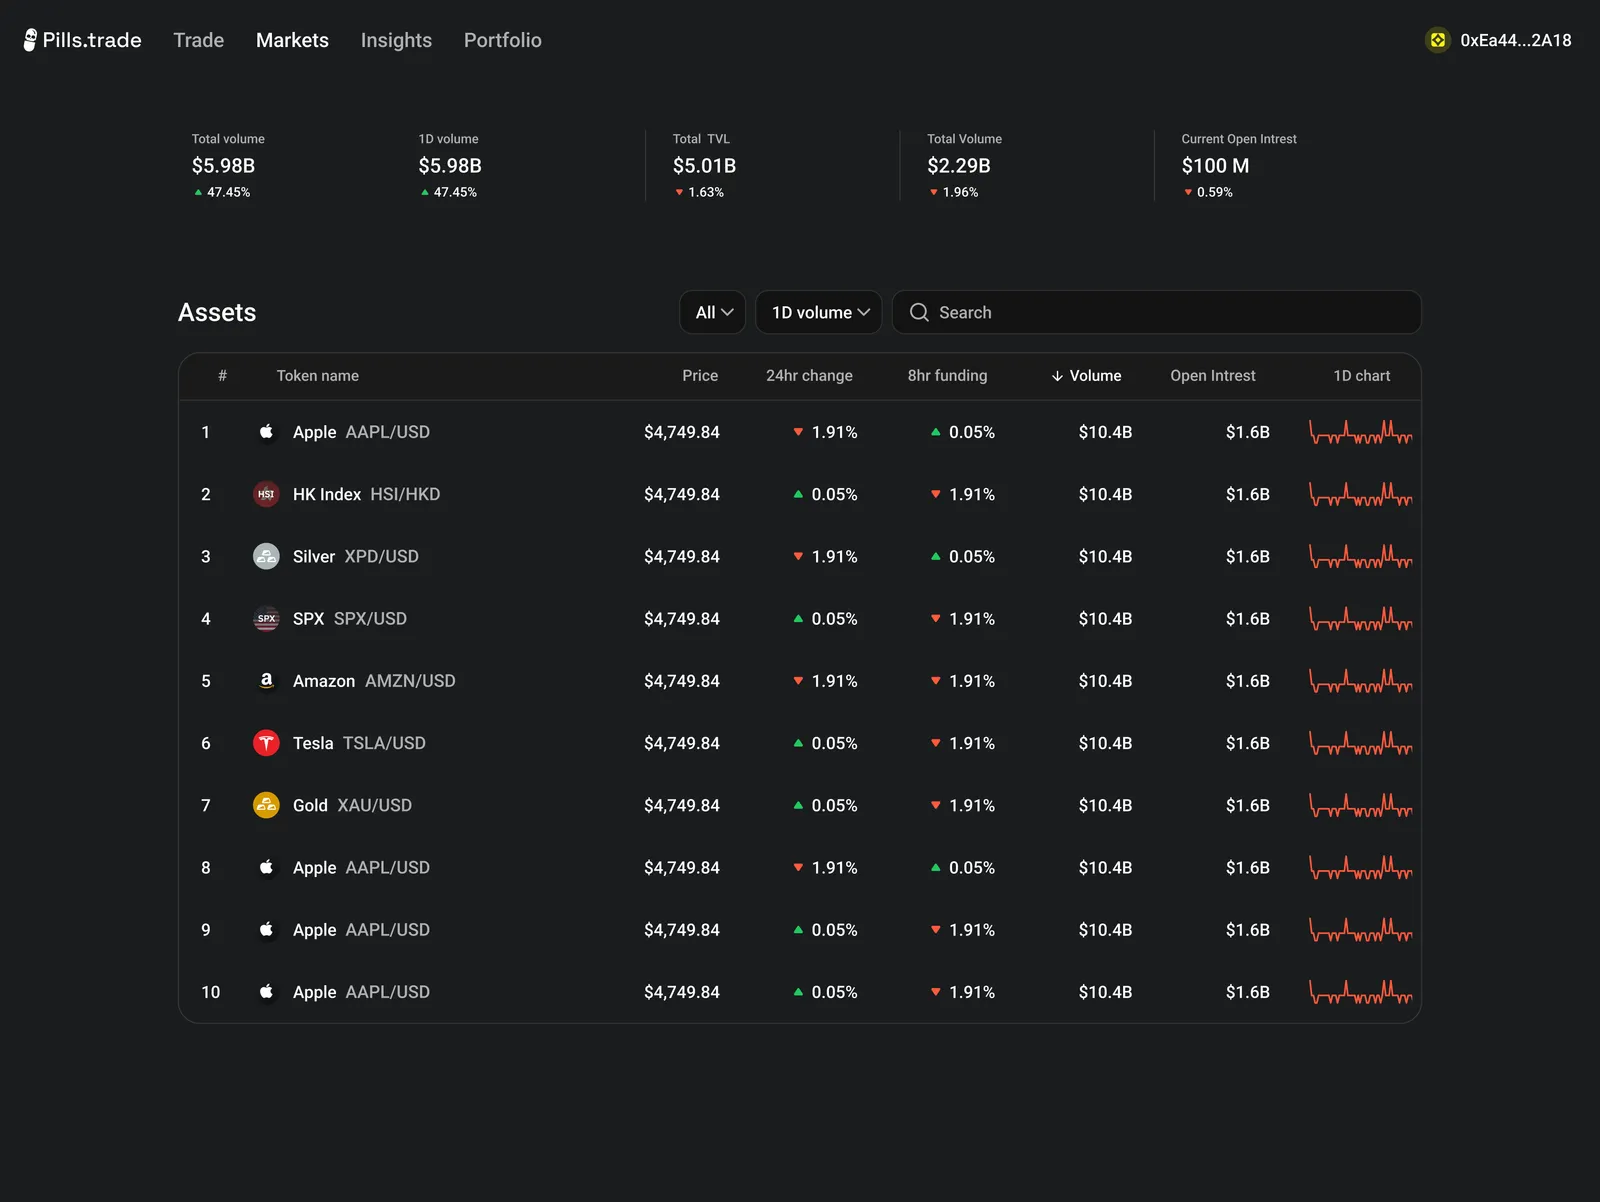Go to the Portfolio tab
This screenshot has width=1600, height=1202.
(503, 40)
